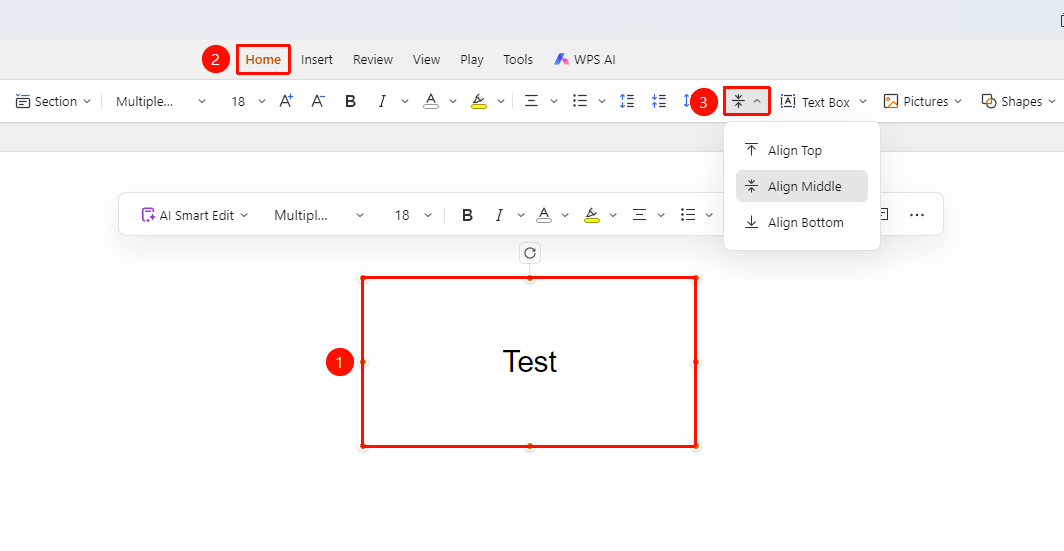The image size is (1064, 551).
Task: Click the floating toolbar alignment icon
Action: click(x=639, y=215)
